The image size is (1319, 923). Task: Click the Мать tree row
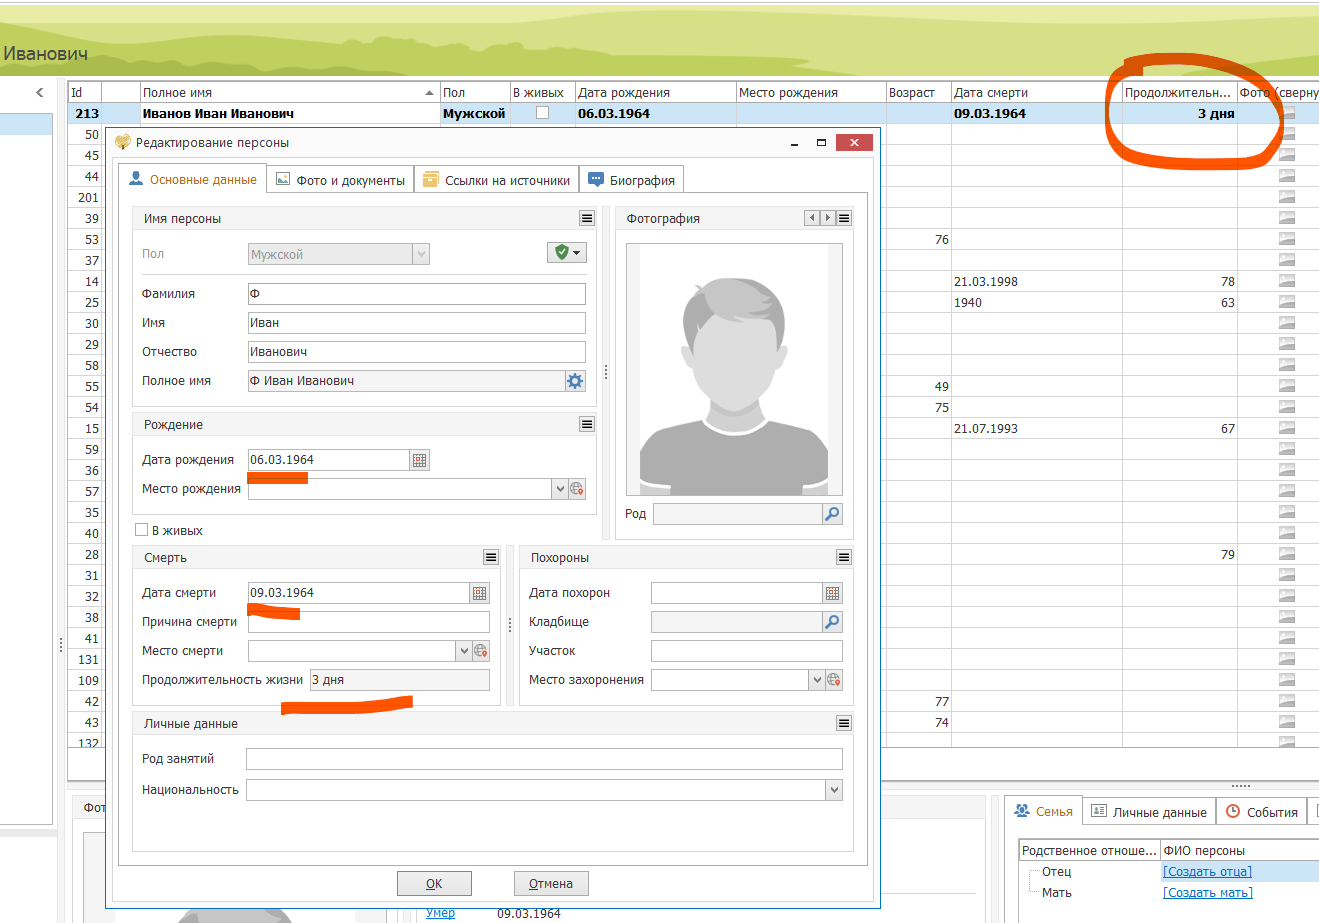click(x=1057, y=893)
